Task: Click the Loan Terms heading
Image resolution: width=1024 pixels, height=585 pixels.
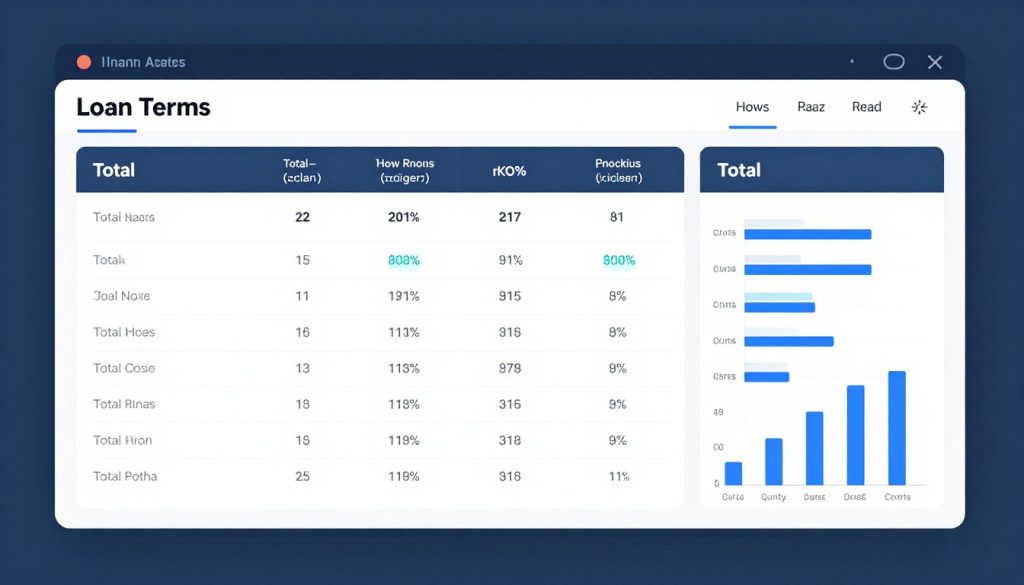Action: 144,107
